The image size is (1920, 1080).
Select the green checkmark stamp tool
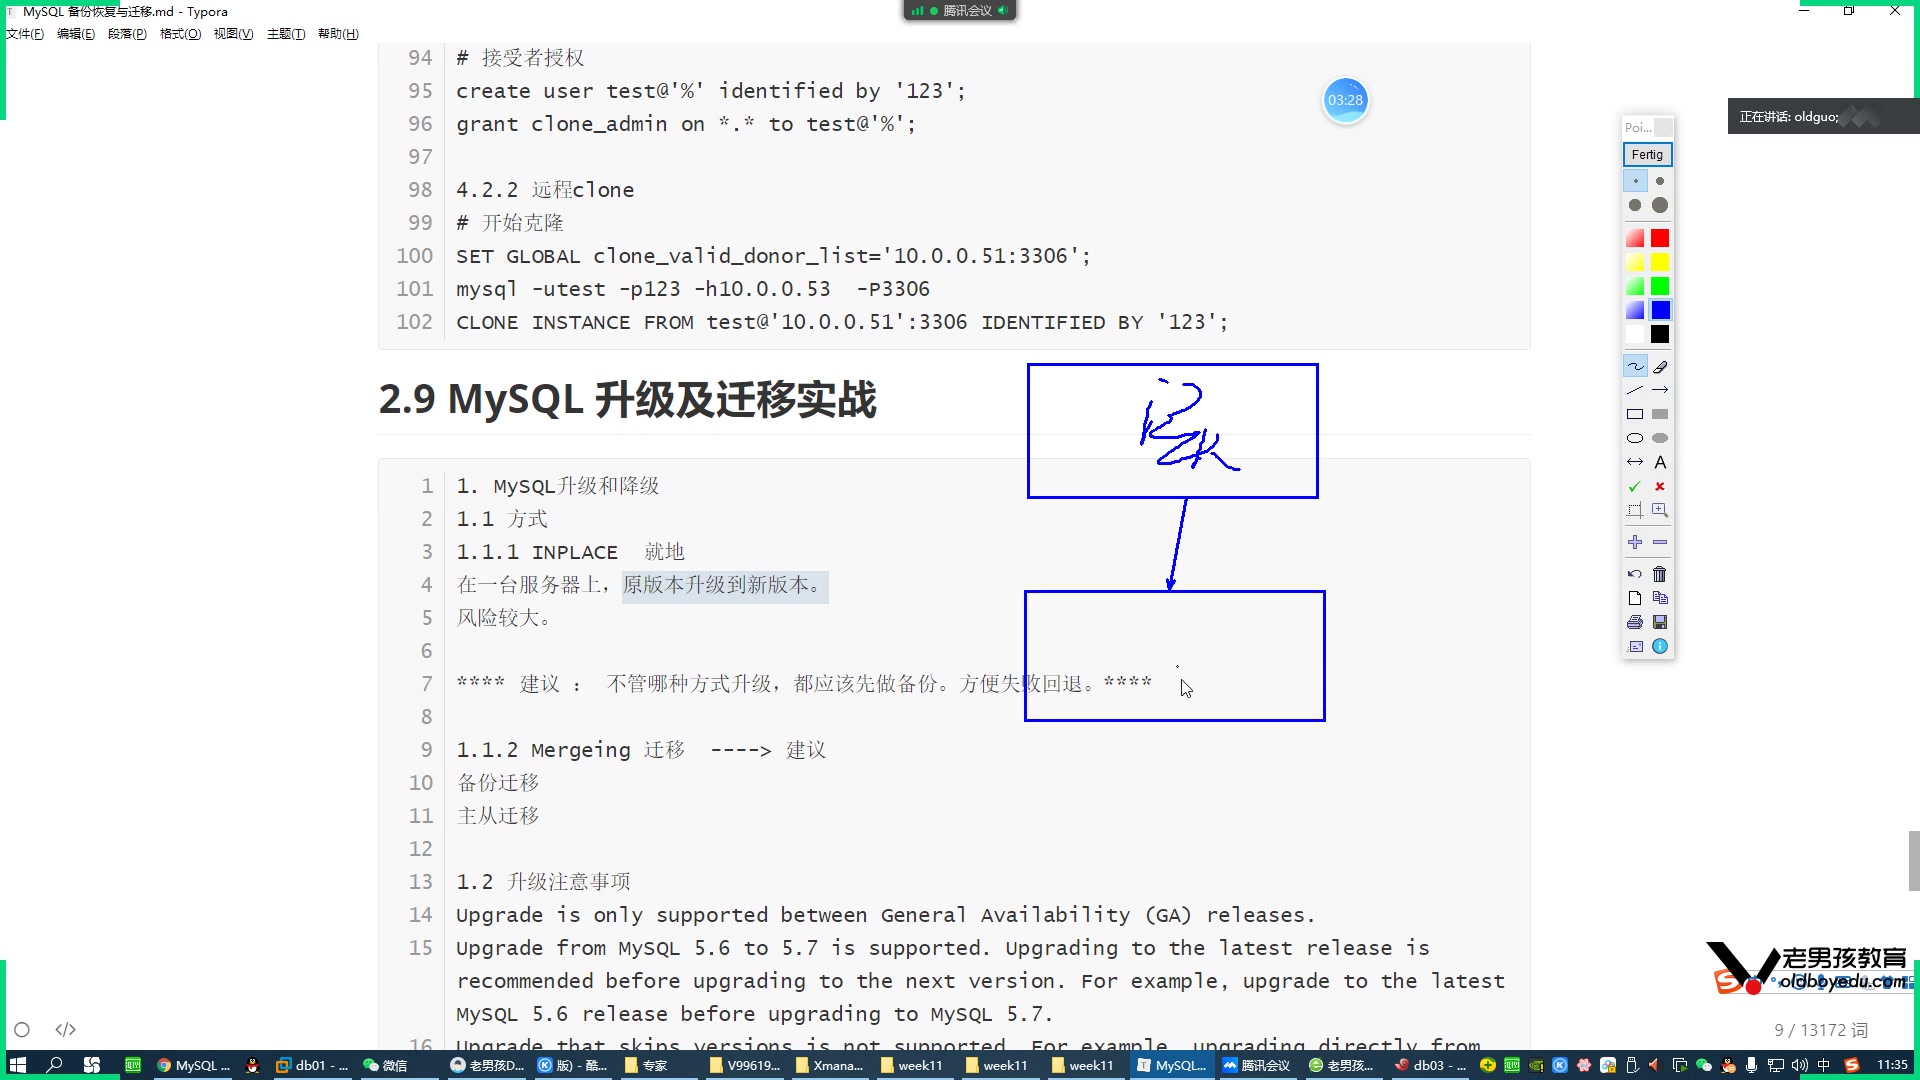tap(1635, 486)
